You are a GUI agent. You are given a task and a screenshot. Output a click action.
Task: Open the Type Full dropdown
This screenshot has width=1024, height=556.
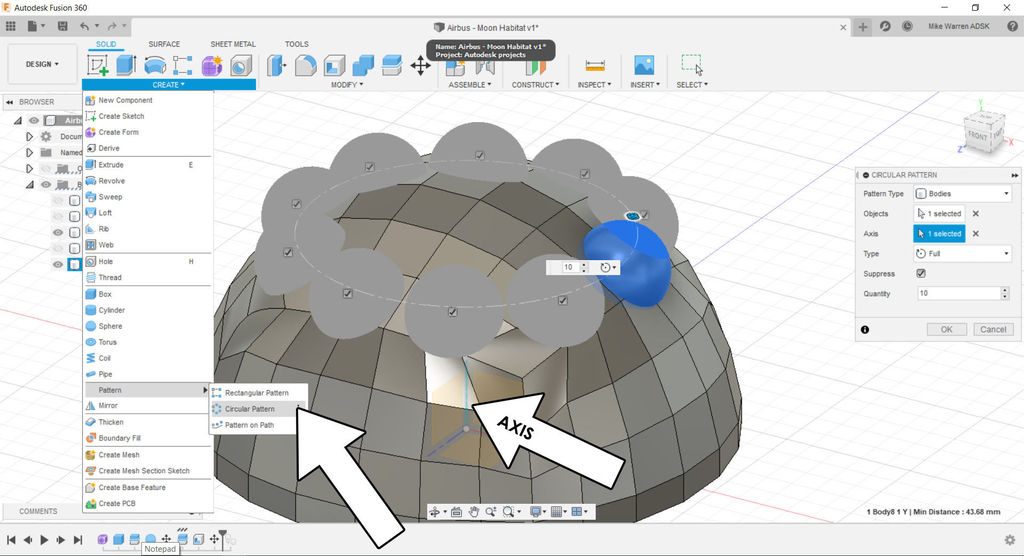tap(963, 254)
